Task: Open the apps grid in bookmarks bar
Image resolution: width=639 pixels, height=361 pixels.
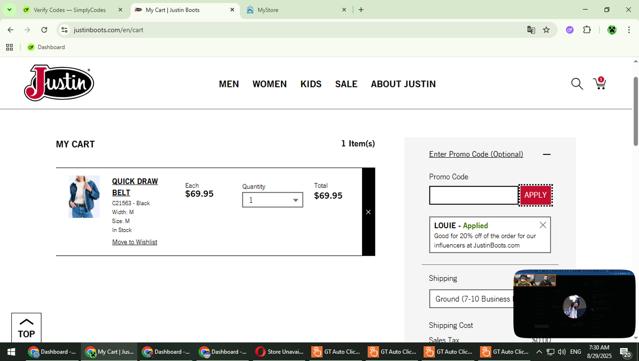Action: point(9,47)
